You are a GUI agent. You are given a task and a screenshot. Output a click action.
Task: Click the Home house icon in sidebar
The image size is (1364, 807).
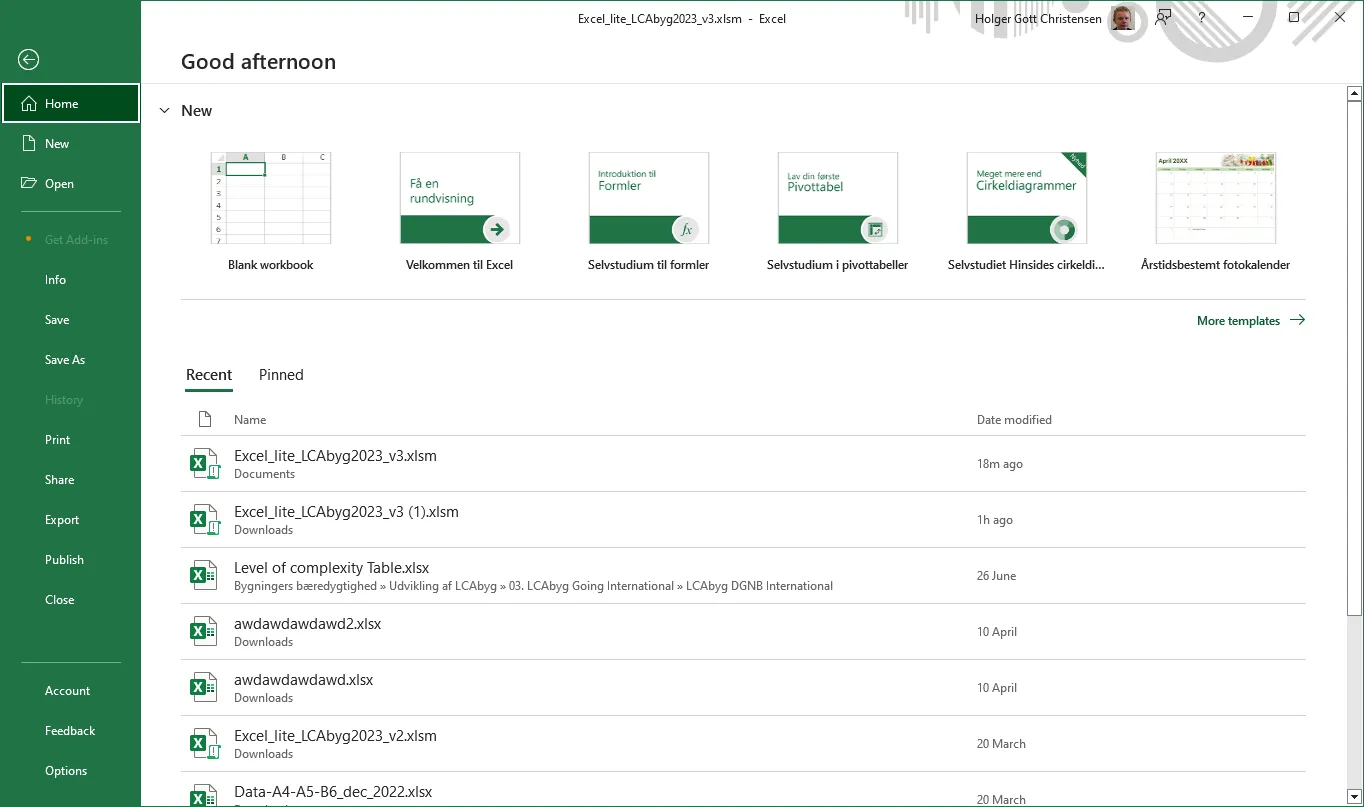(x=29, y=104)
